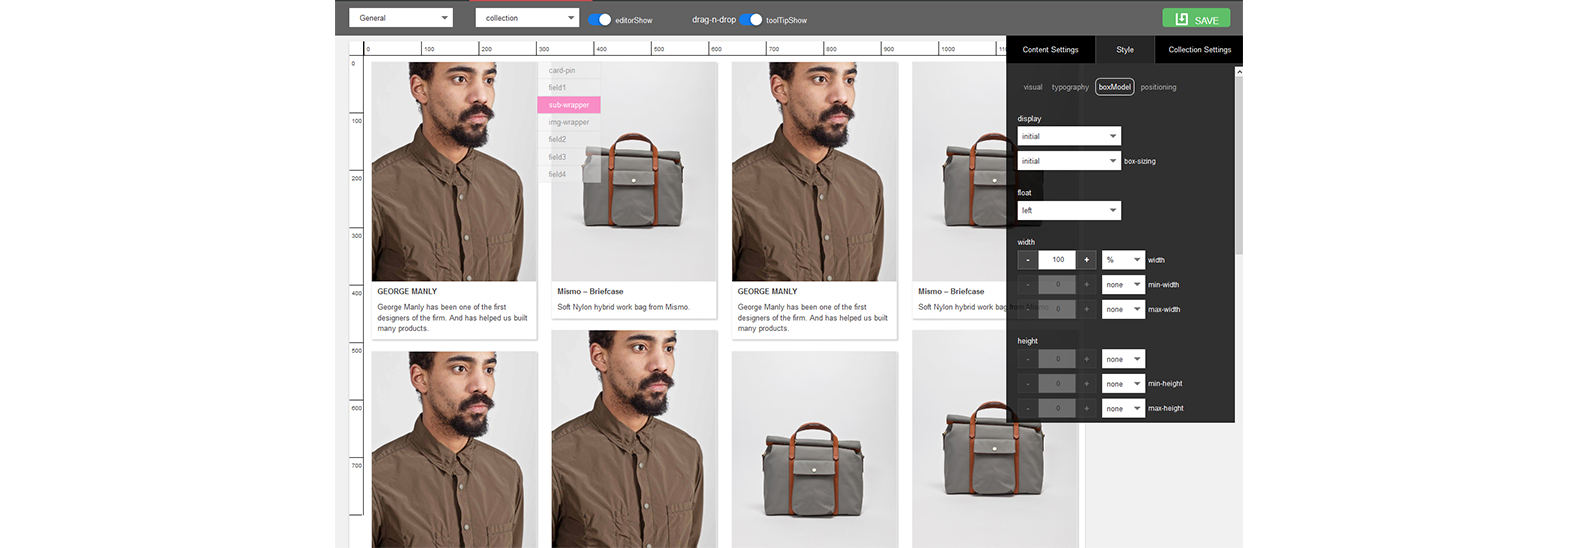Click the min-height plus button
The width and height of the screenshot is (1579, 548).
1086,384
